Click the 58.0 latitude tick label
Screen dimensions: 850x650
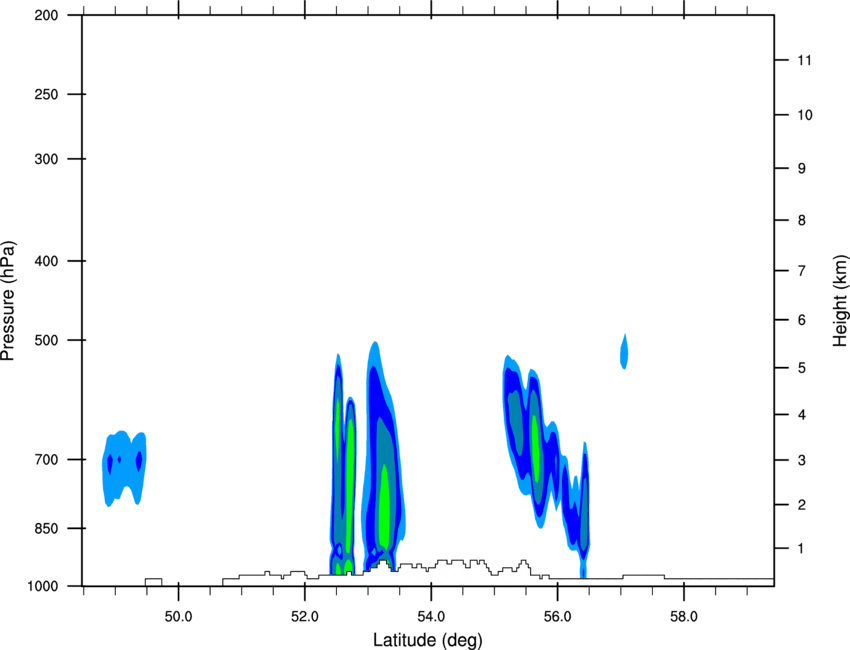click(x=684, y=617)
